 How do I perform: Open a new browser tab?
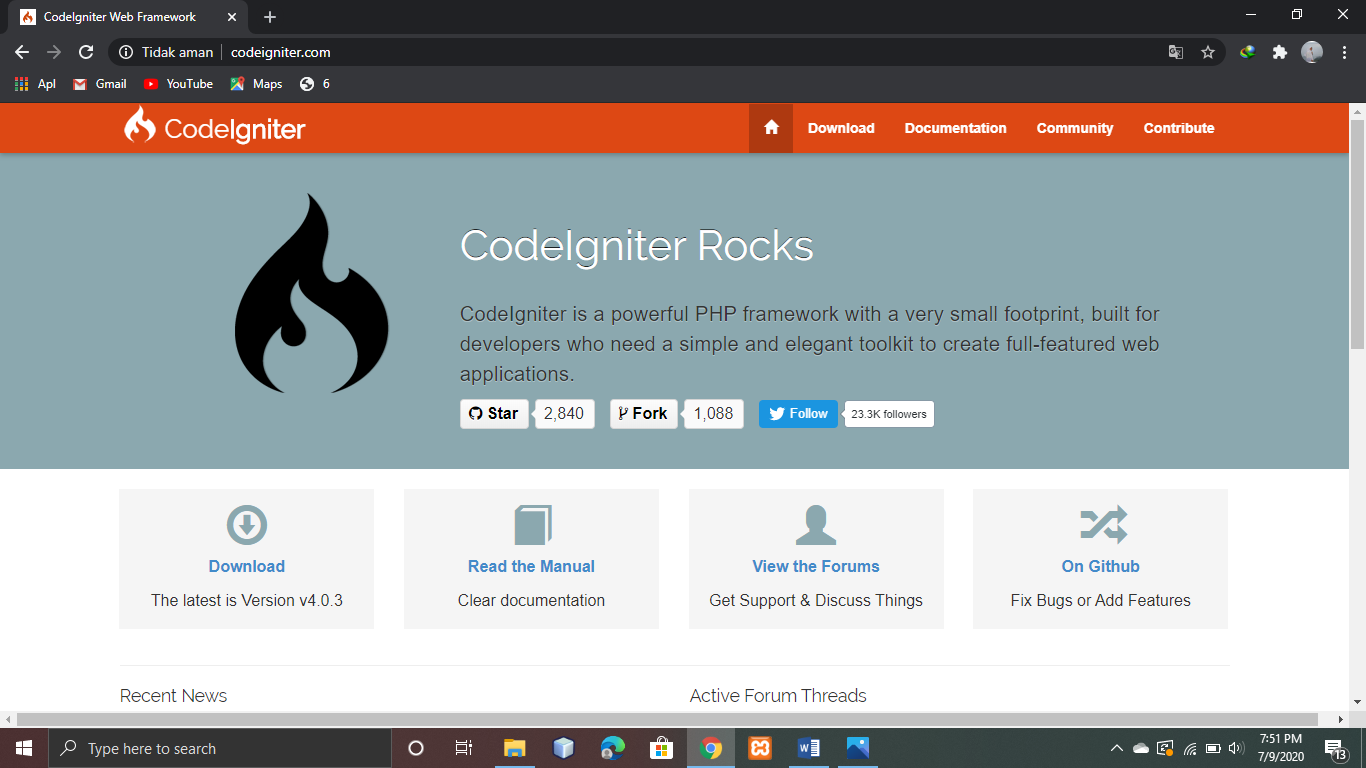[270, 17]
